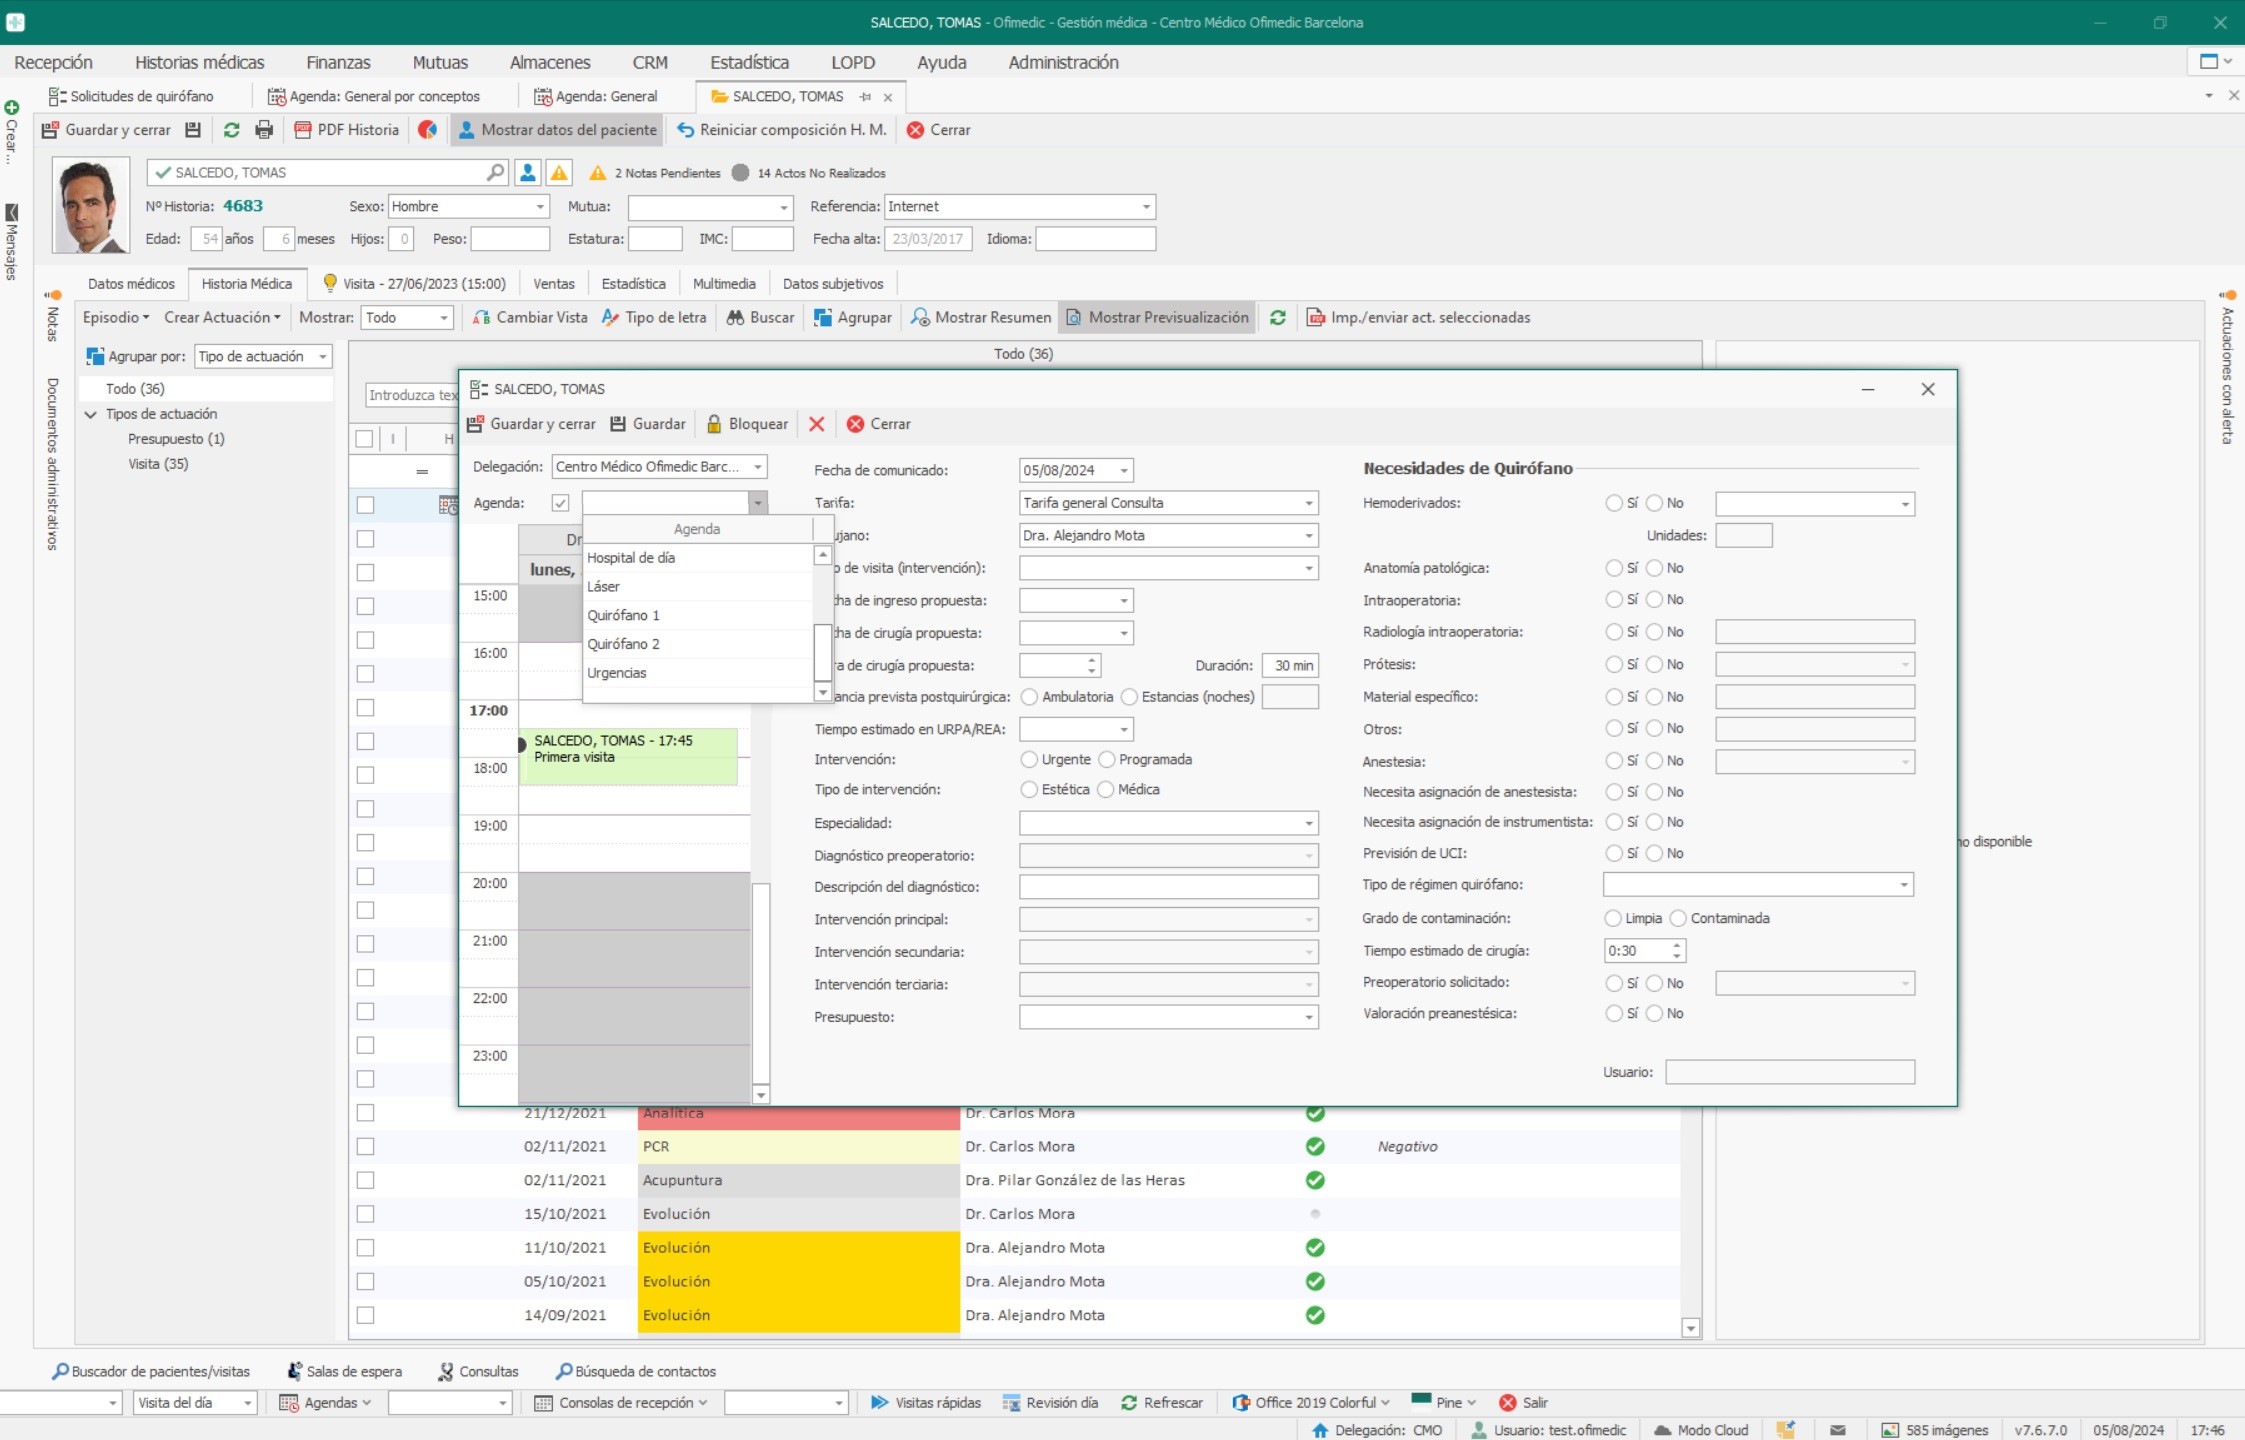Choose Quirófano 1 from the Agenda list
Image resolution: width=2245 pixels, height=1440 pixels.
click(x=623, y=615)
